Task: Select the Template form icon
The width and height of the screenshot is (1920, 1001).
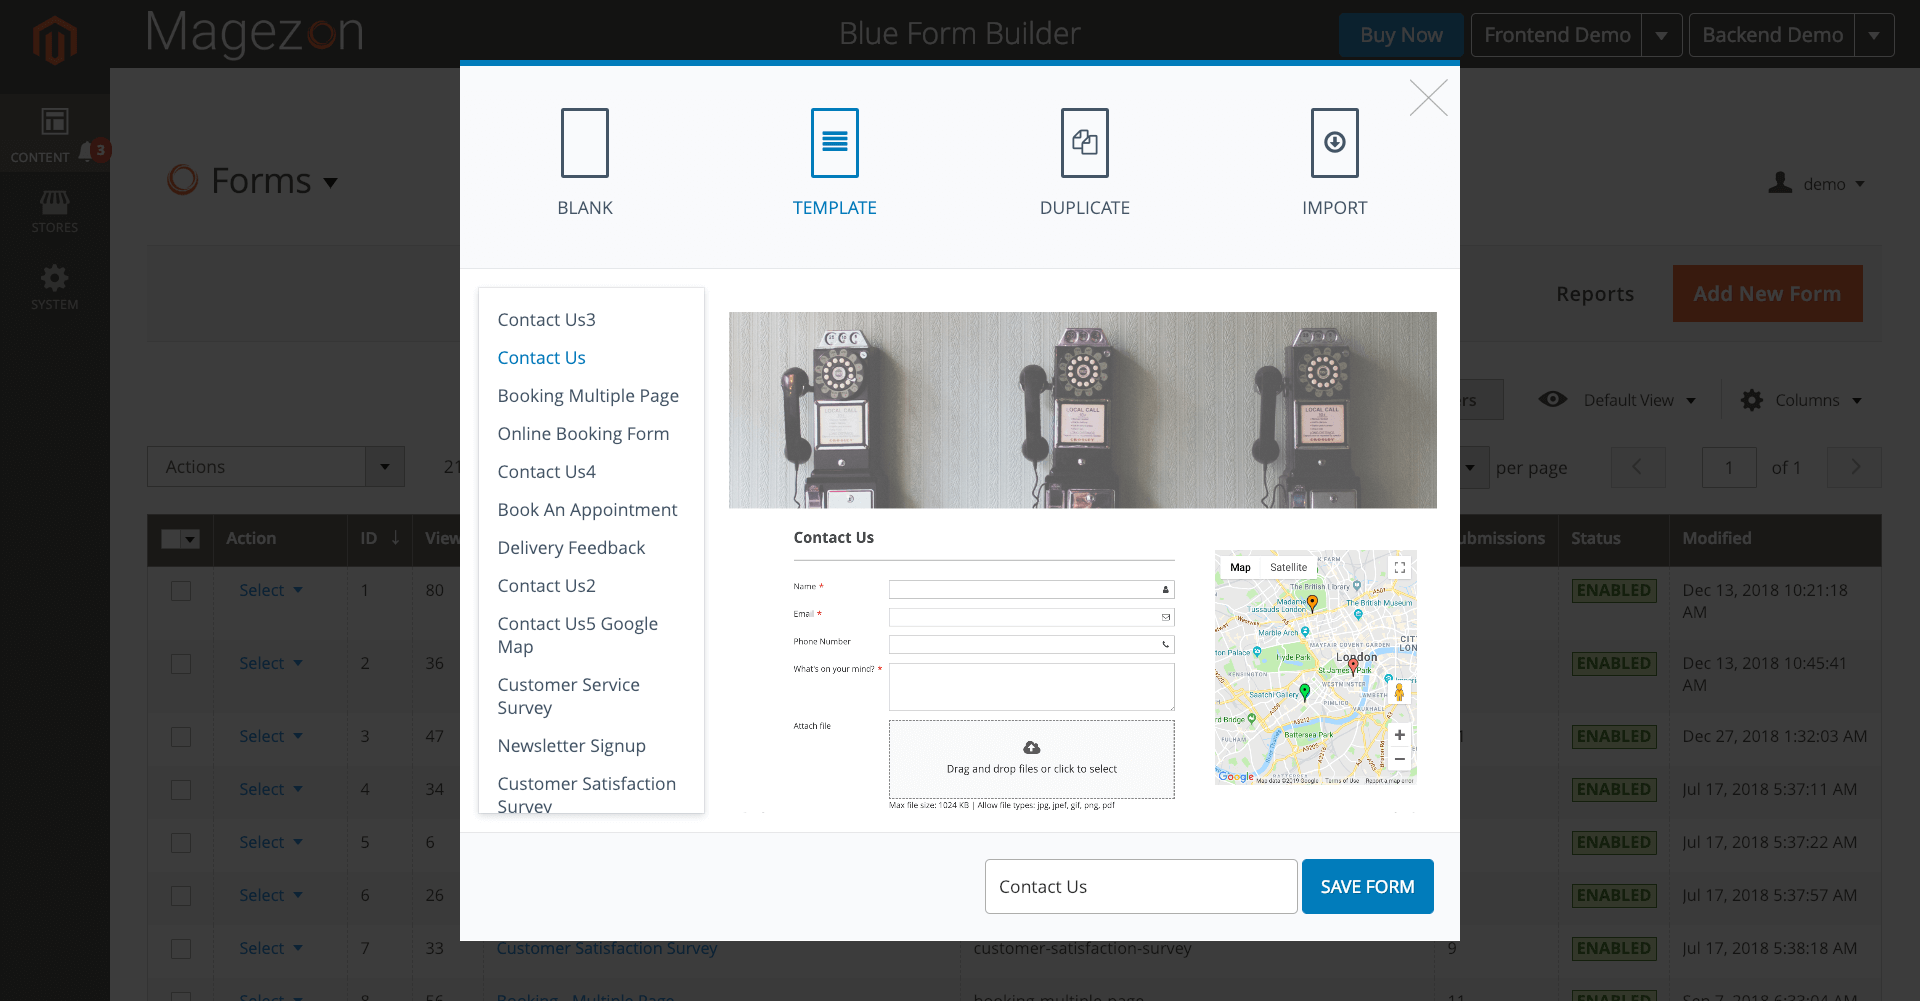Action: tap(835, 143)
